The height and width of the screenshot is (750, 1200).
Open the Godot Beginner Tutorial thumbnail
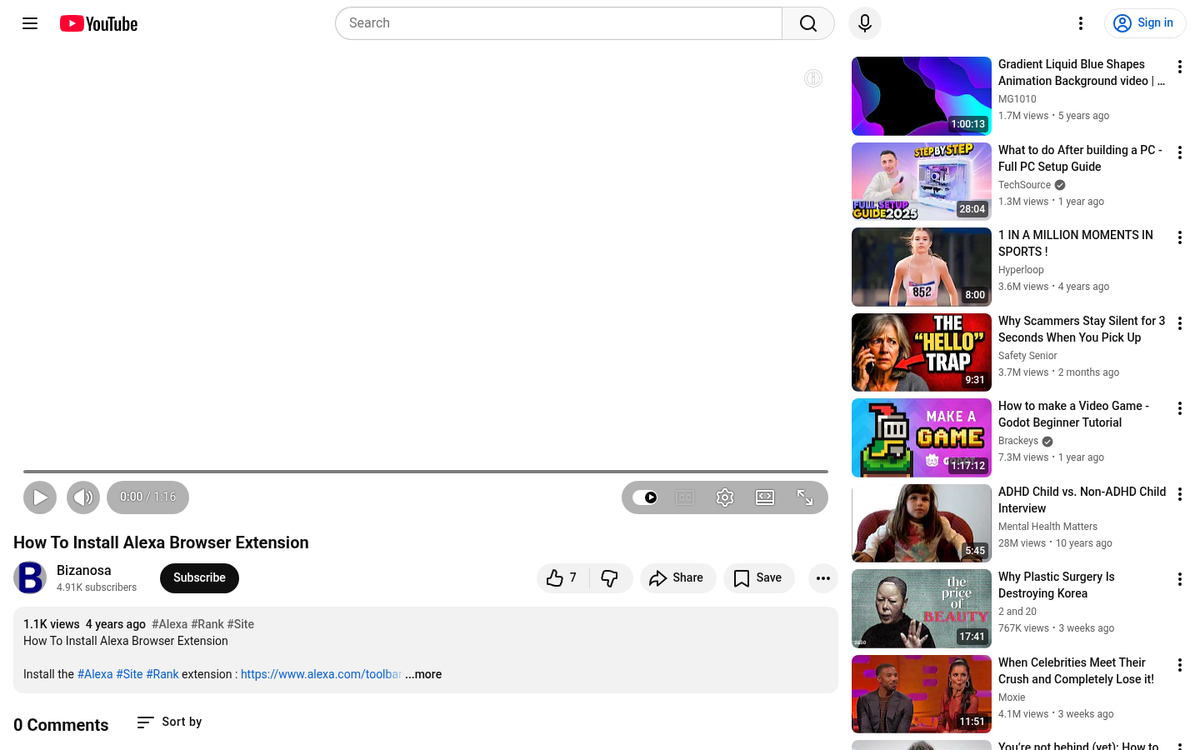click(920, 437)
